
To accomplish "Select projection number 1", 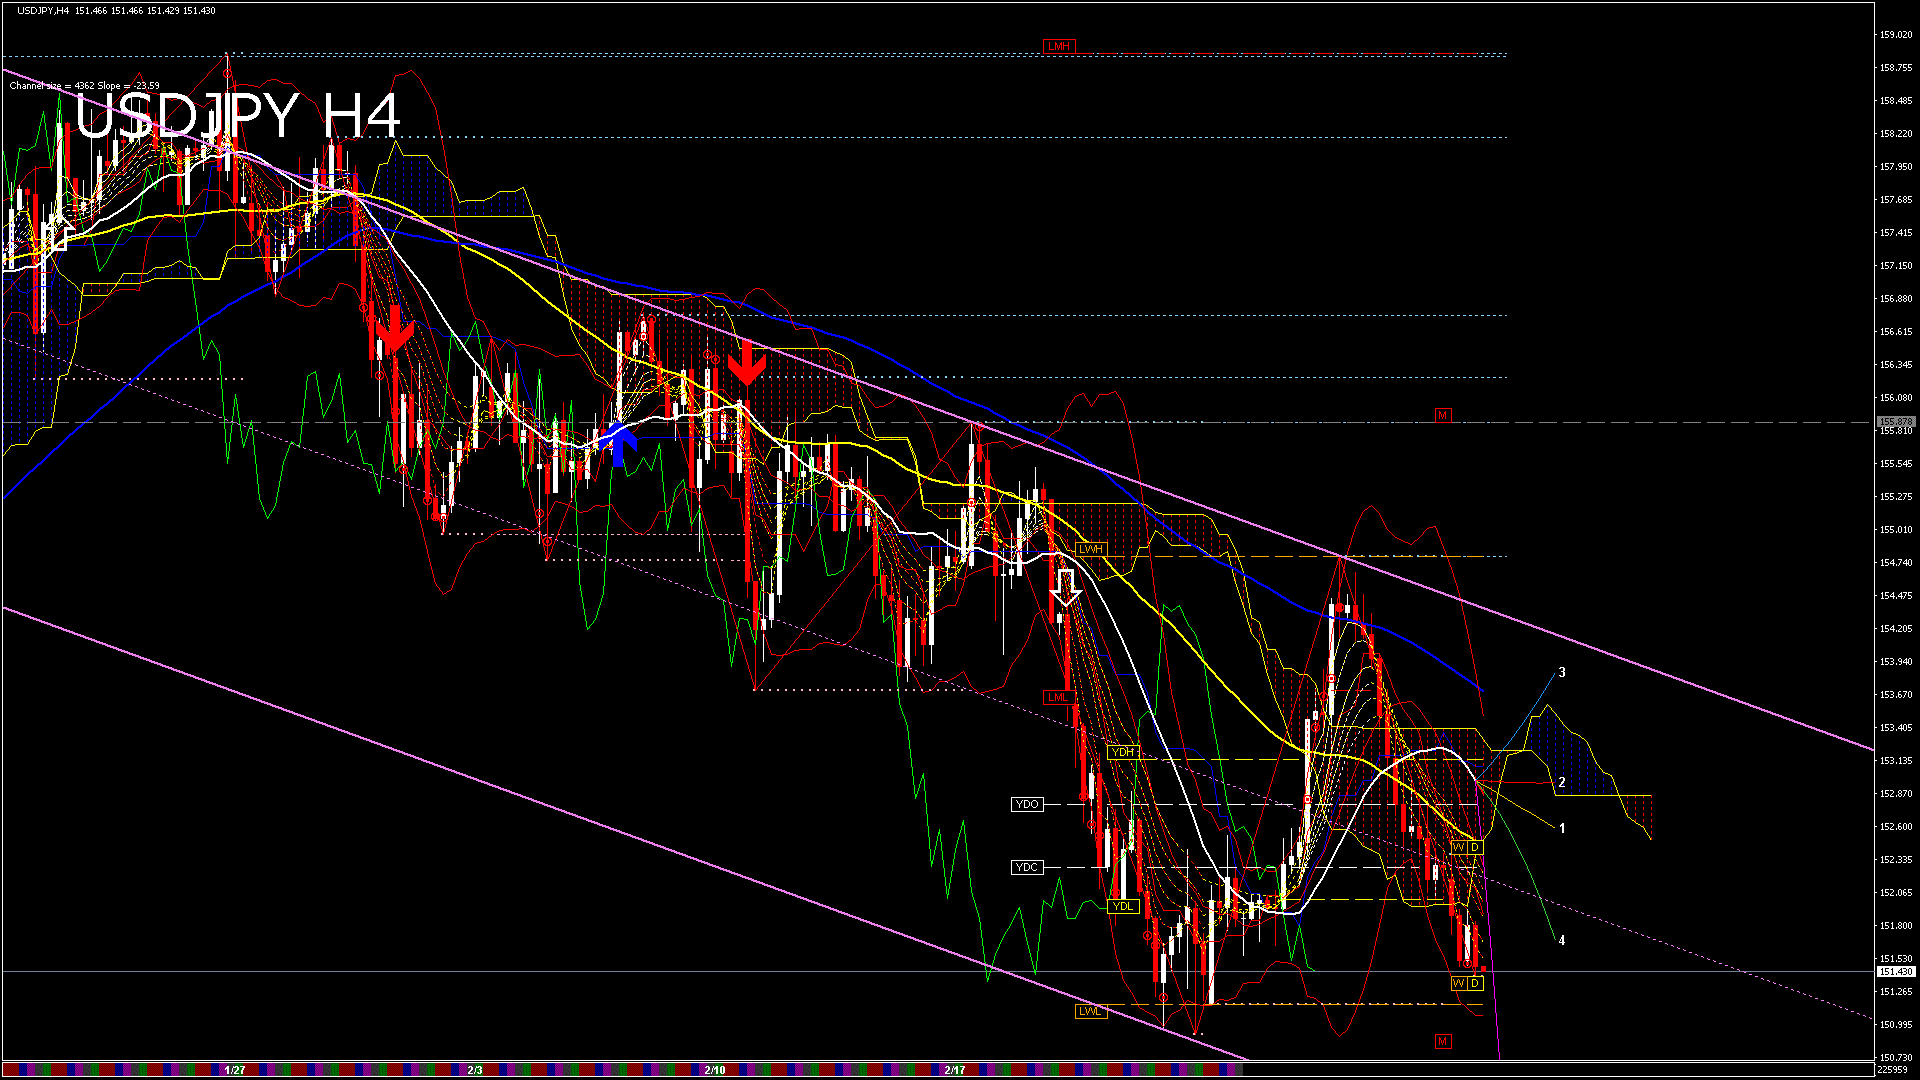I will 1562,828.
